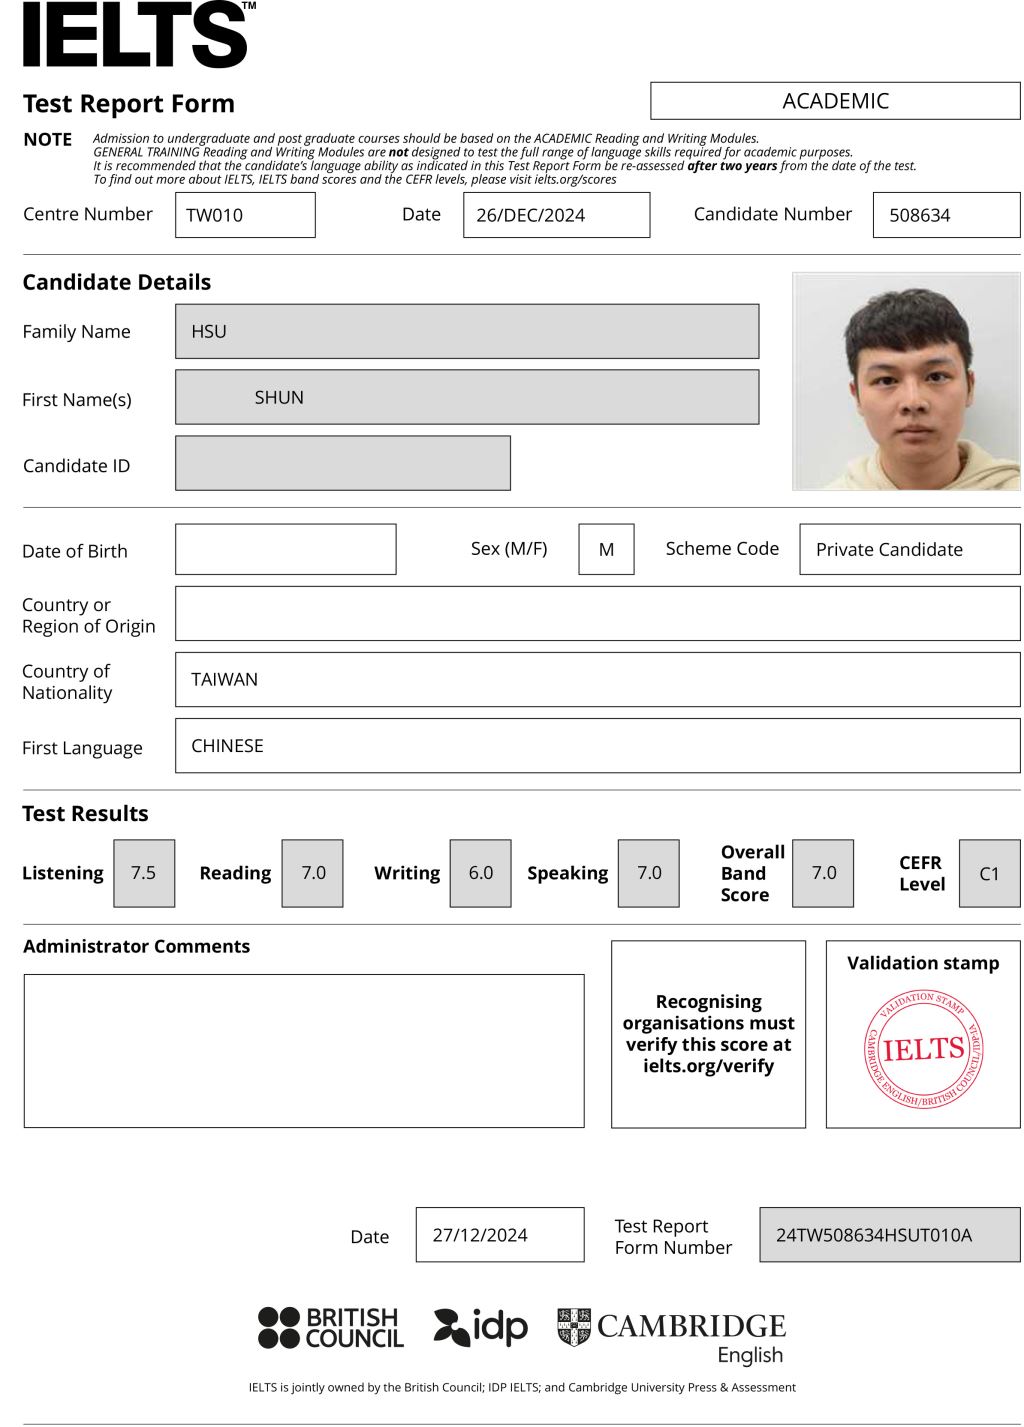Click the Writing score box 6.0
Viewport: 1024px width, 1427px height.
481,873
